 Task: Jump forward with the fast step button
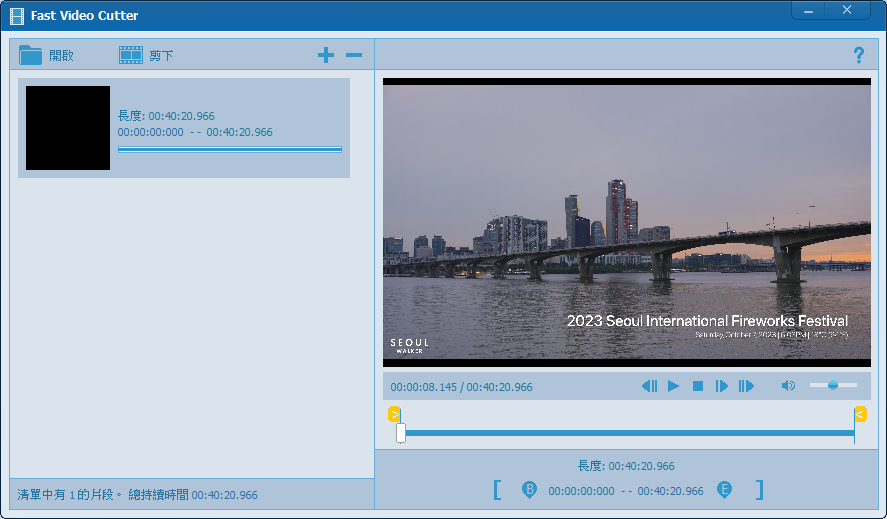[x=746, y=386]
